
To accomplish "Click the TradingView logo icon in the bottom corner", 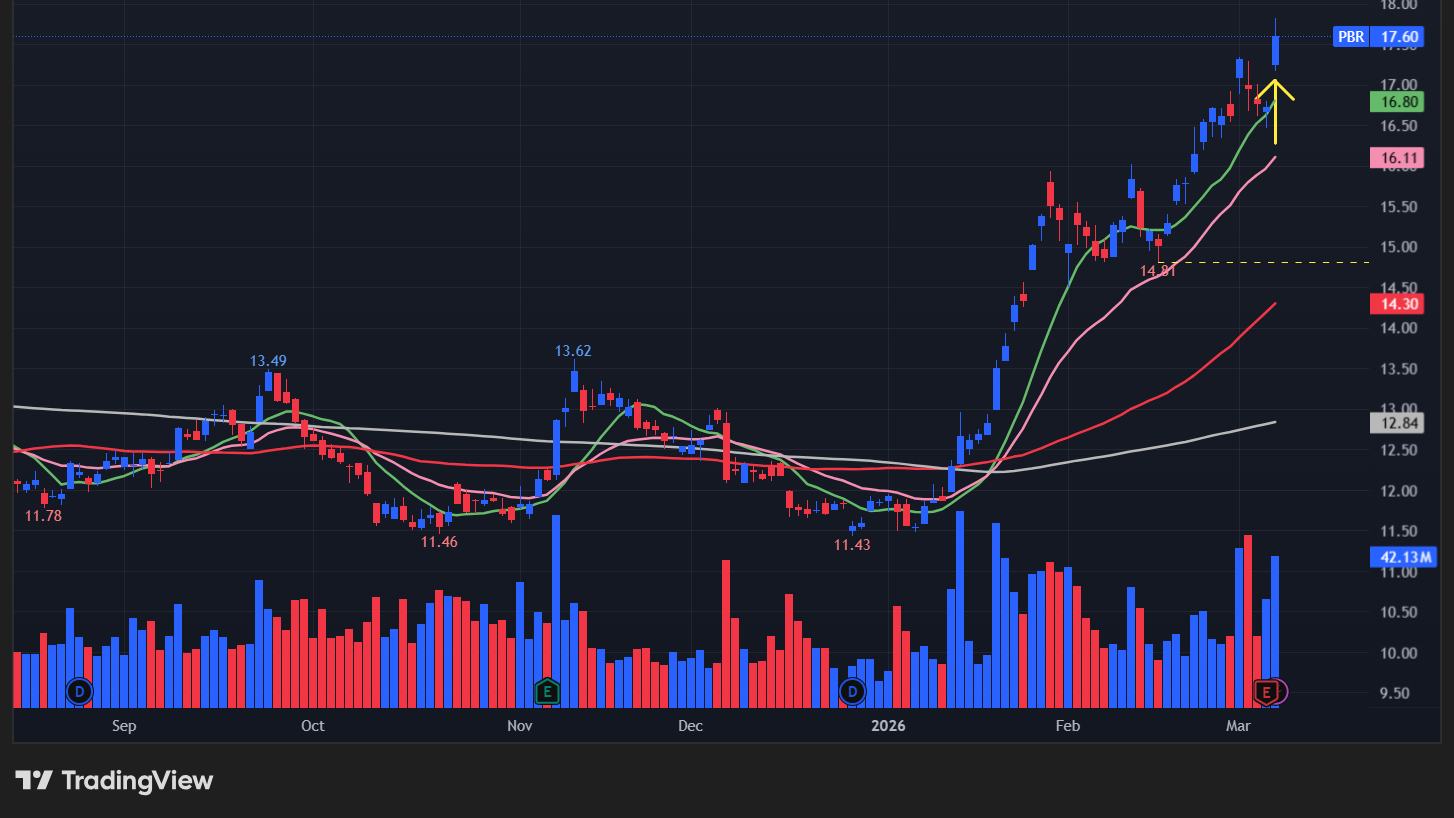I will pyautogui.click(x=33, y=781).
